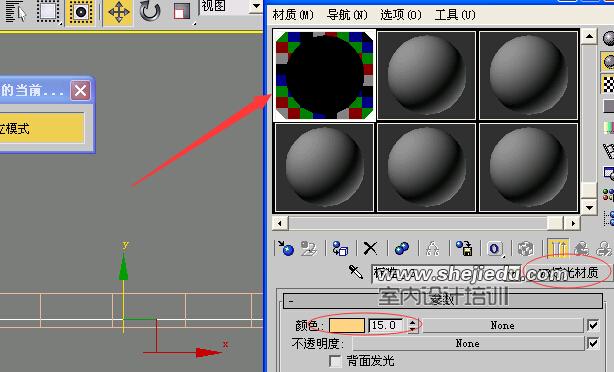Open the 材质(M) menu
This screenshot has height=372, width=614.
click(293, 15)
